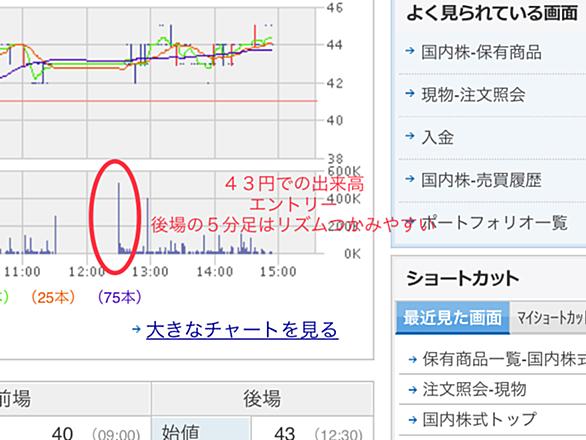Open ポートフォリオ一覧 link
The image size is (586, 440).
[x=495, y=222]
